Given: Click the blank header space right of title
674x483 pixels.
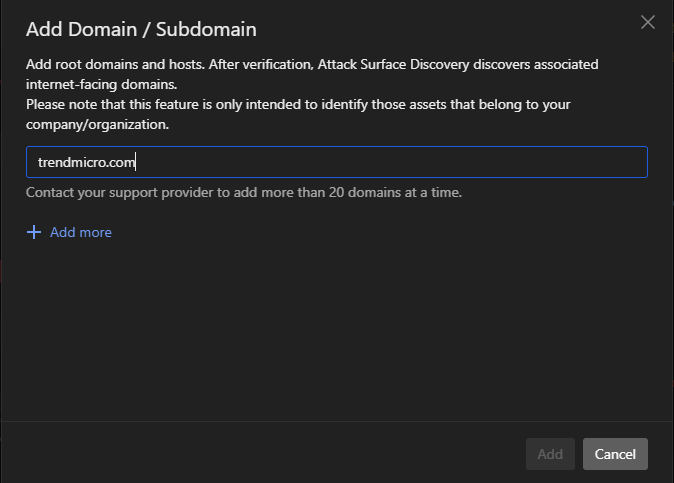Looking at the screenshot, I should [x=450, y=27].
